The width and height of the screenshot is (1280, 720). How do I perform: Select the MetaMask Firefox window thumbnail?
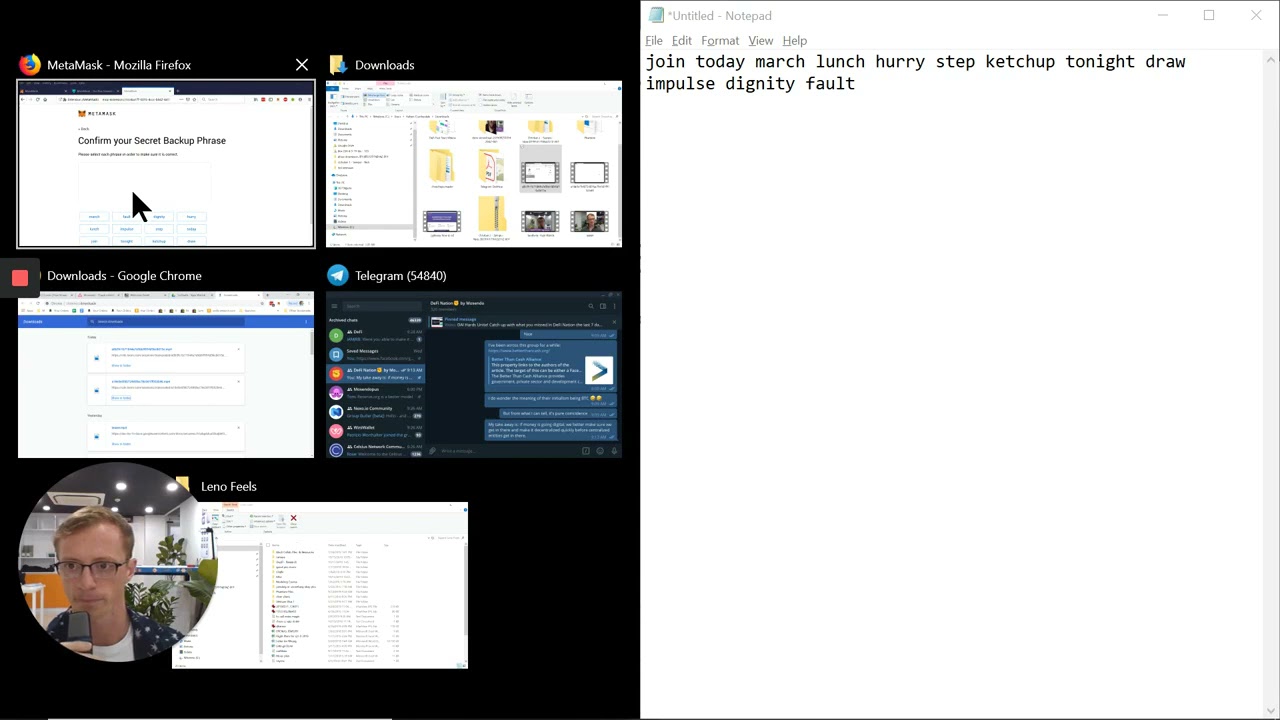166,164
